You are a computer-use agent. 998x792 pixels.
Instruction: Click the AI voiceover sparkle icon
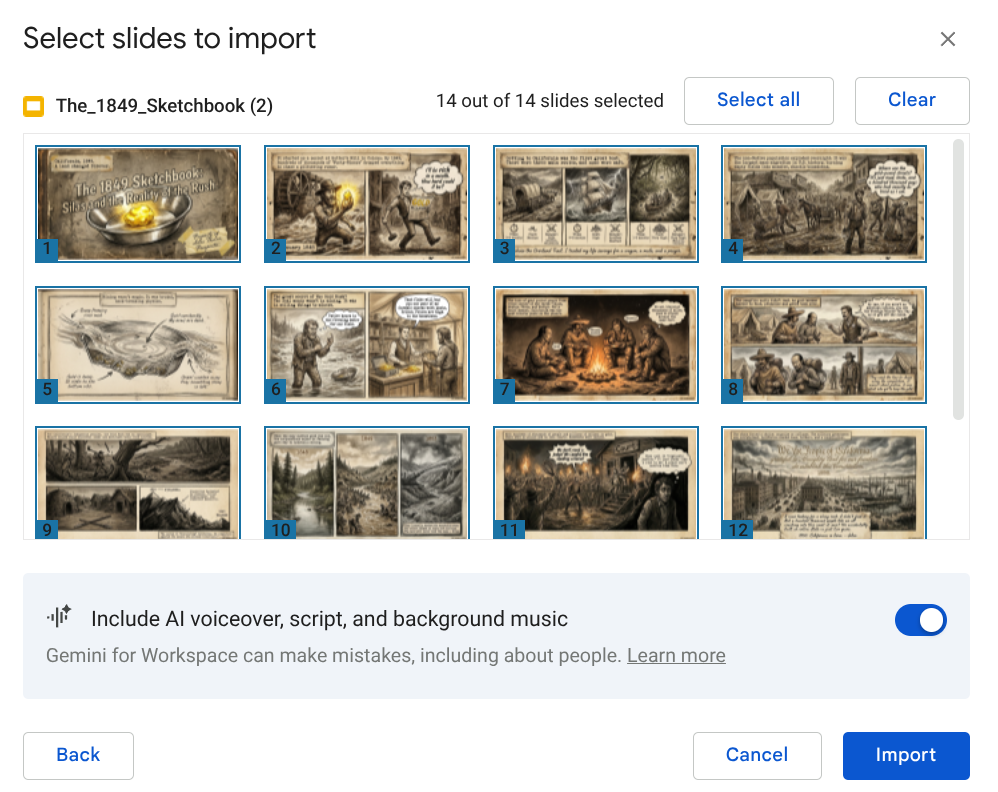[x=59, y=617]
